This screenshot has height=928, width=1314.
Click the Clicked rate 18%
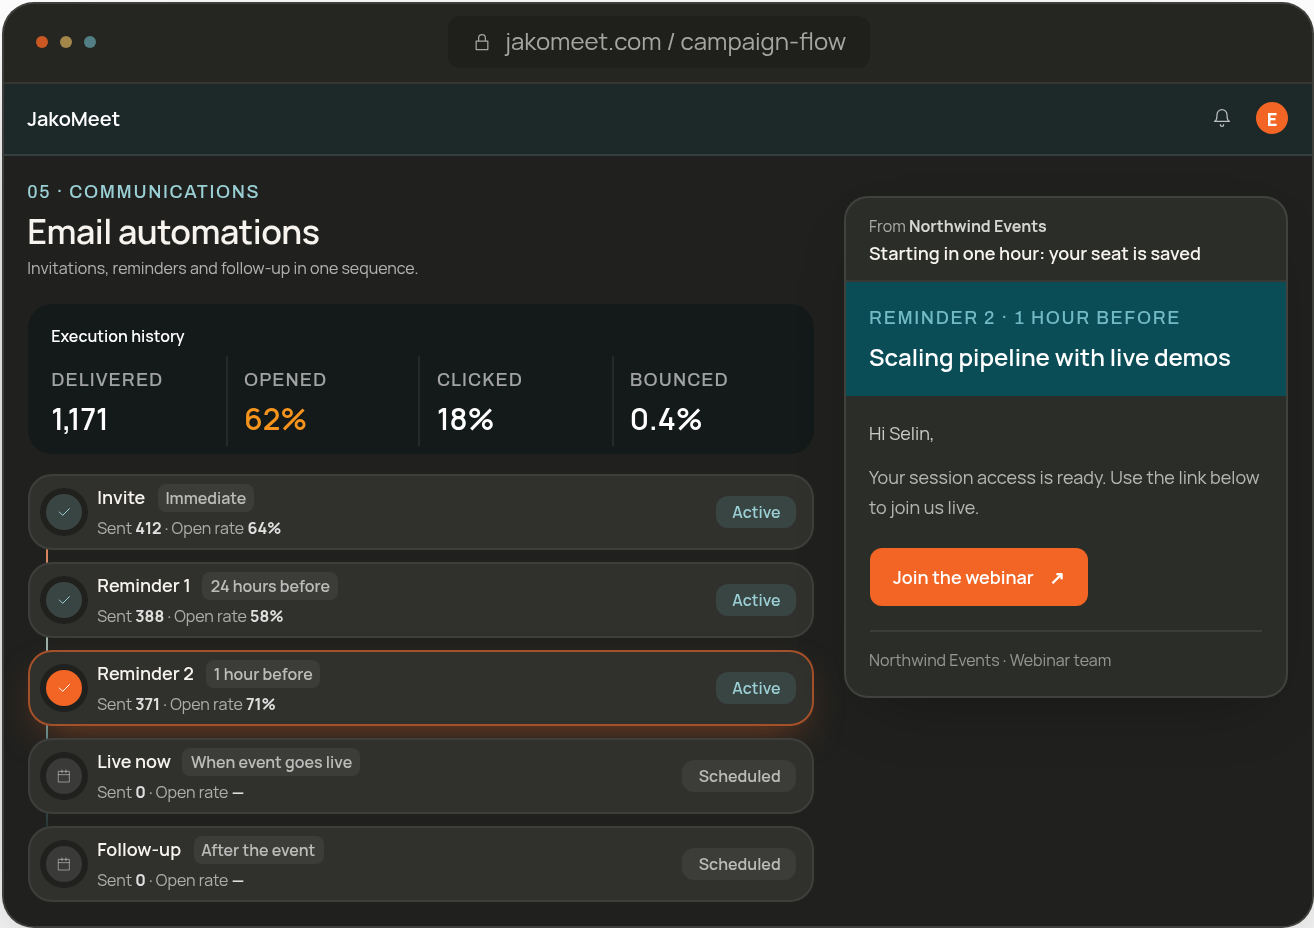pos(465,419)
